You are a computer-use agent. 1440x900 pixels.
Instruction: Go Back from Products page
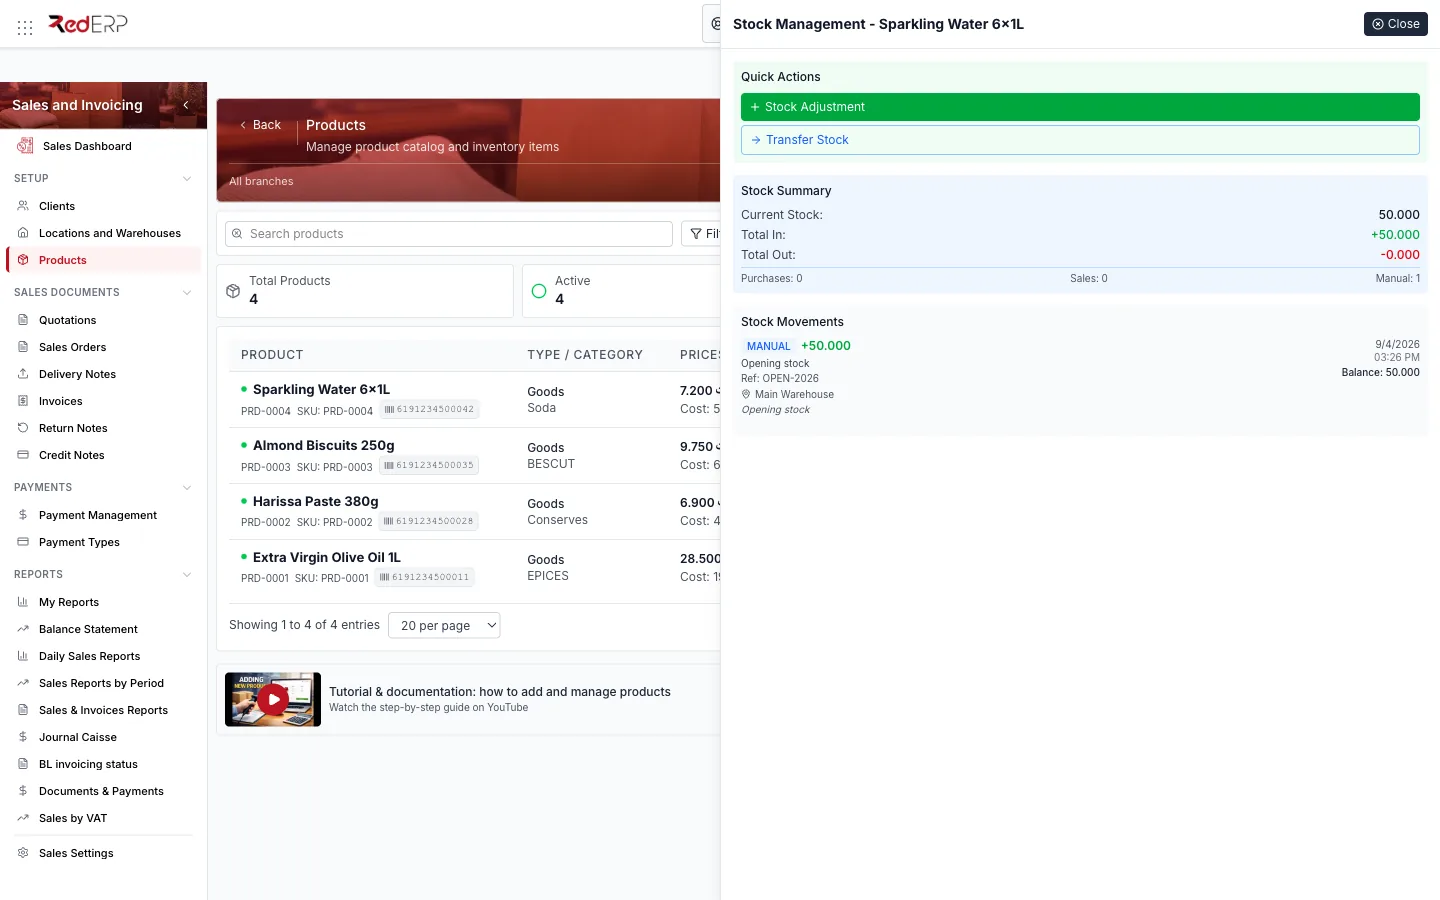coord(260,125)
